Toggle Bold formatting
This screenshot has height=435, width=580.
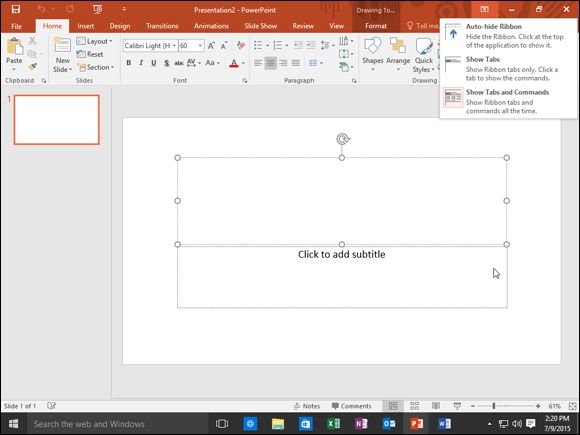click(x=128, y=63)
